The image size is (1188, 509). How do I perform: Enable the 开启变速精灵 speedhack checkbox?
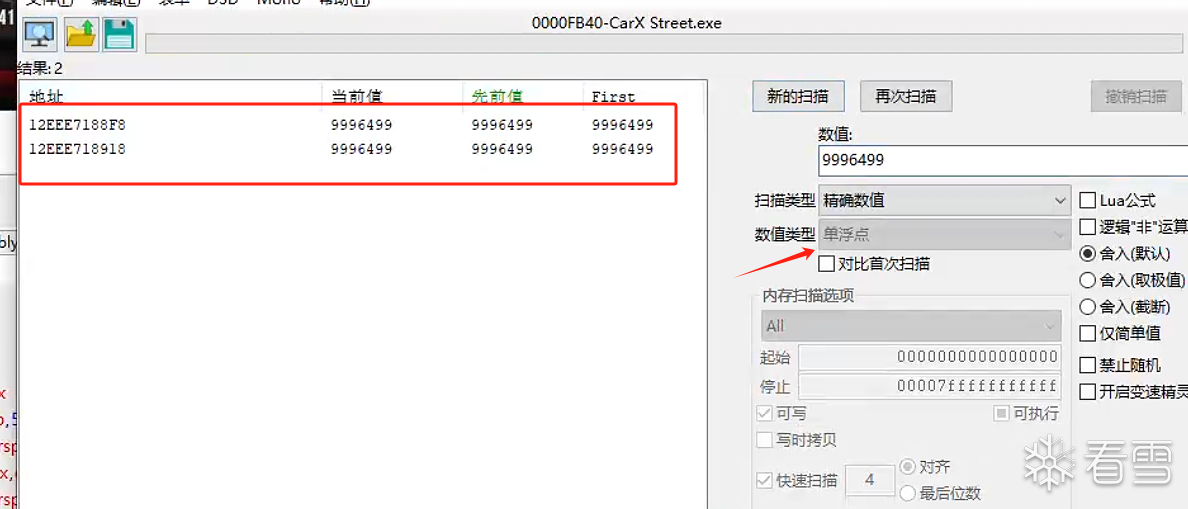1087,392
